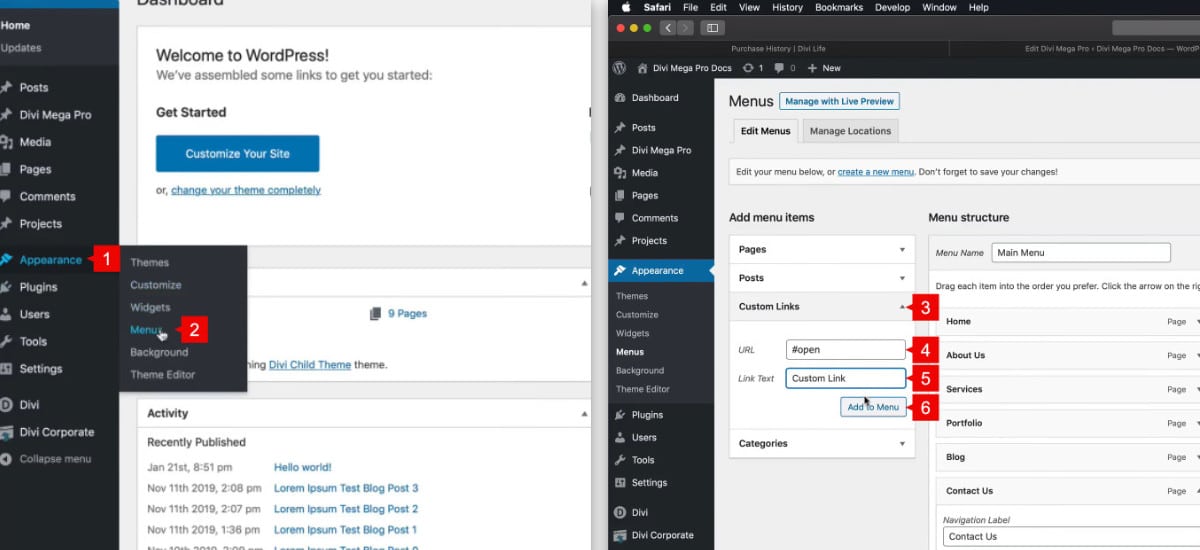Open Bookmarks menu in Safari menu bar

837,7
